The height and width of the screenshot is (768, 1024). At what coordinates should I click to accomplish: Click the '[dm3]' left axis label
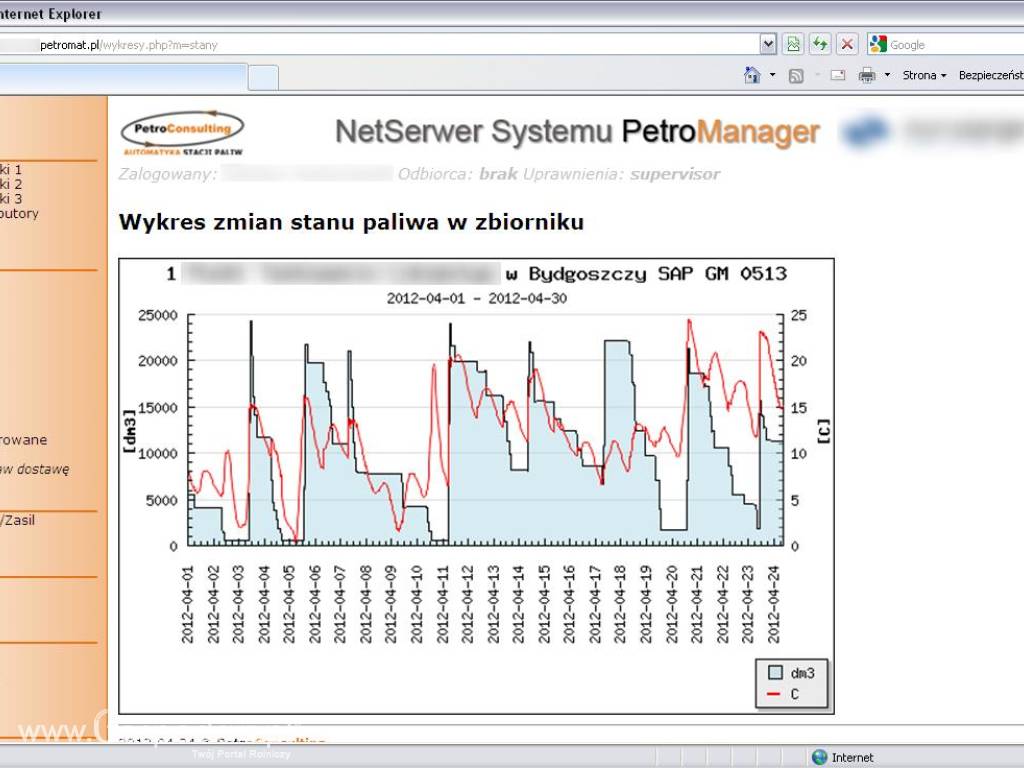(x=129, y=431)
